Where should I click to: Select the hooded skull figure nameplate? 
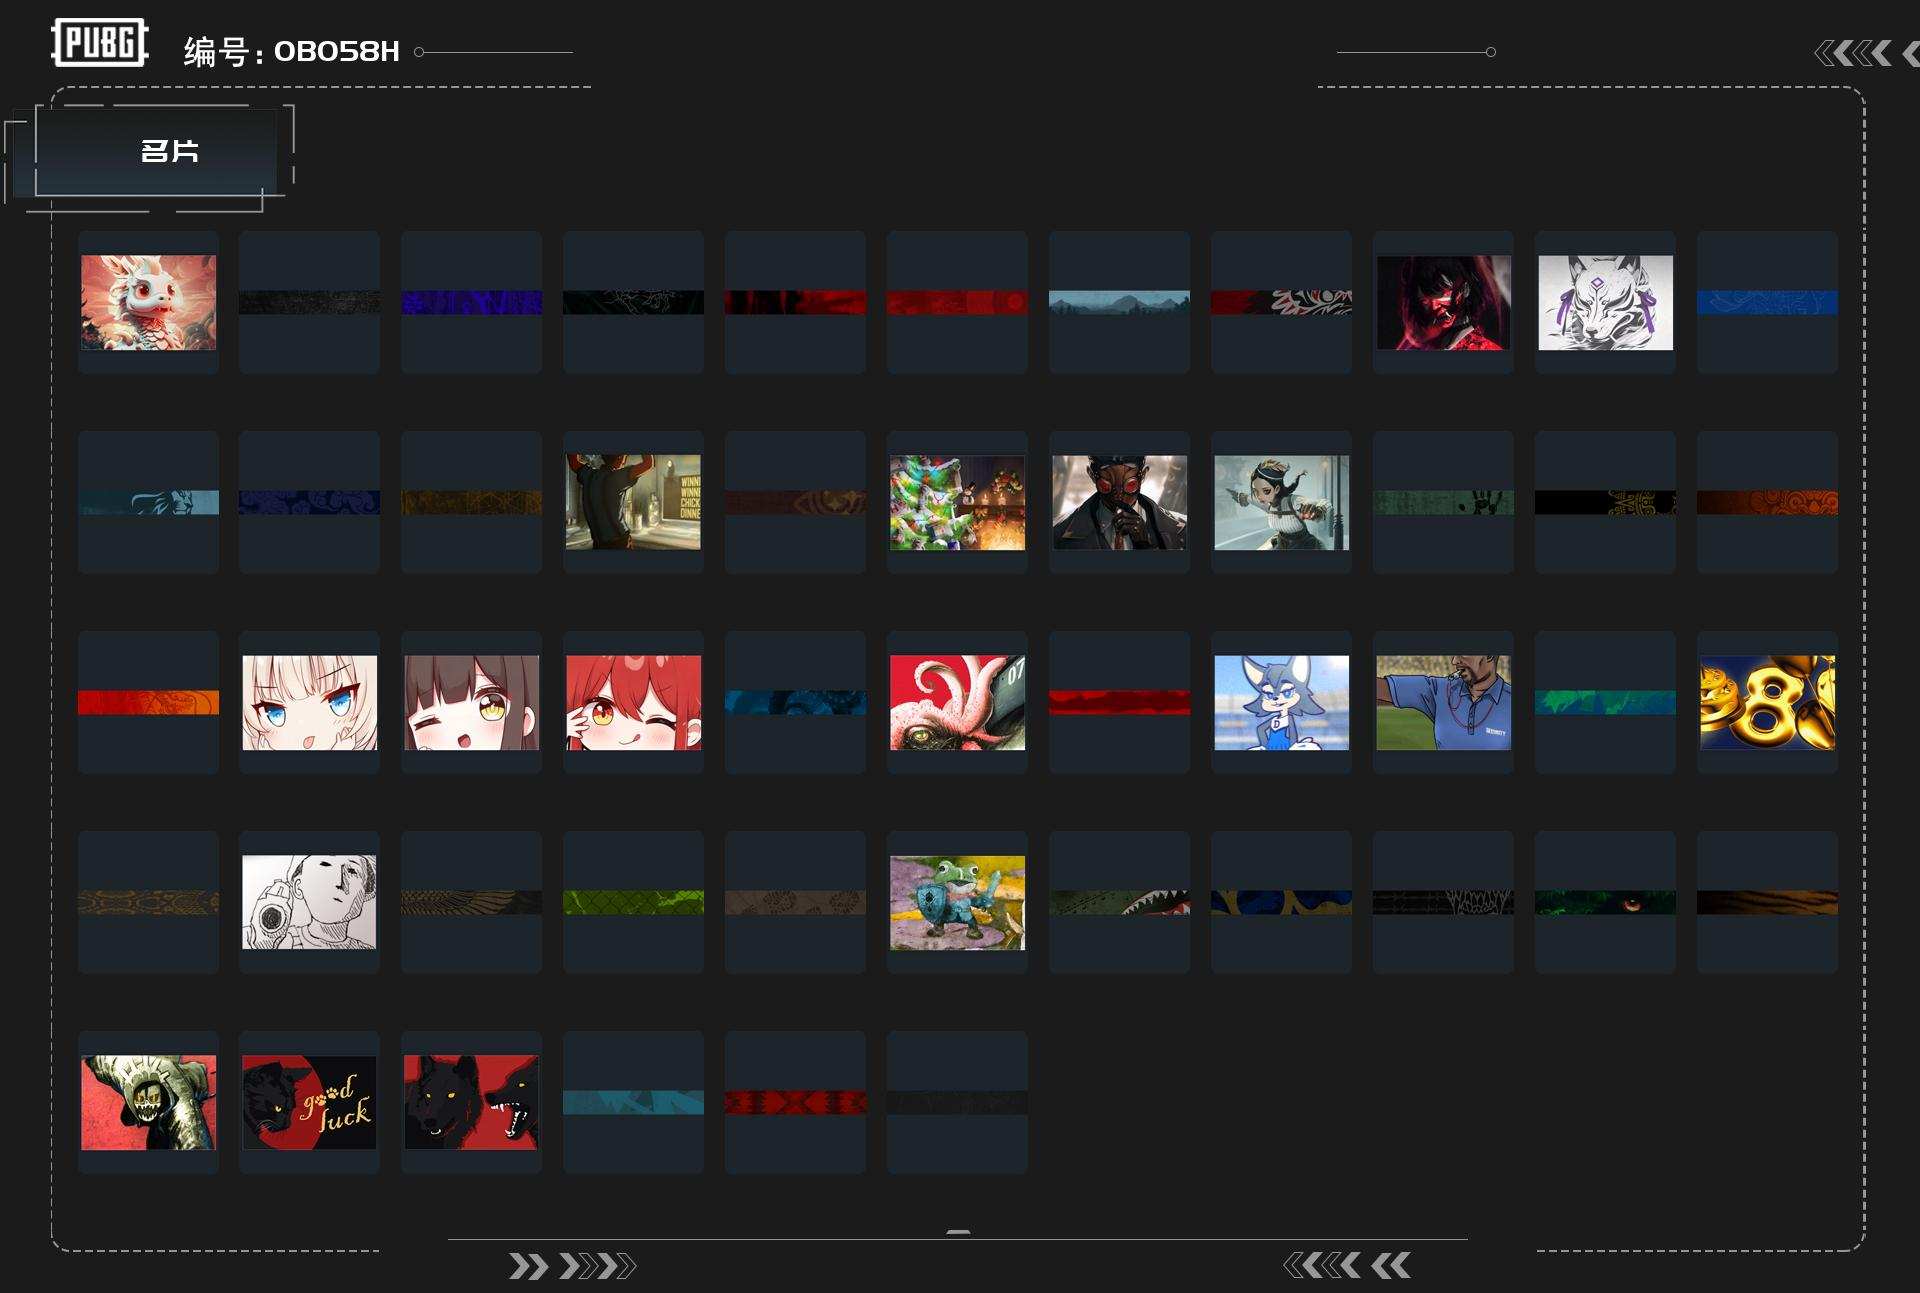tap(148, 1102)
